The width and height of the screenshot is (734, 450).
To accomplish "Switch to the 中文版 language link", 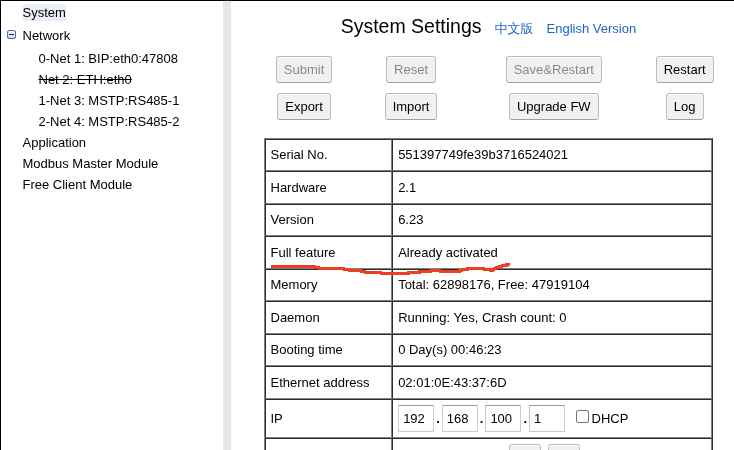I will [x=514, y=29].
